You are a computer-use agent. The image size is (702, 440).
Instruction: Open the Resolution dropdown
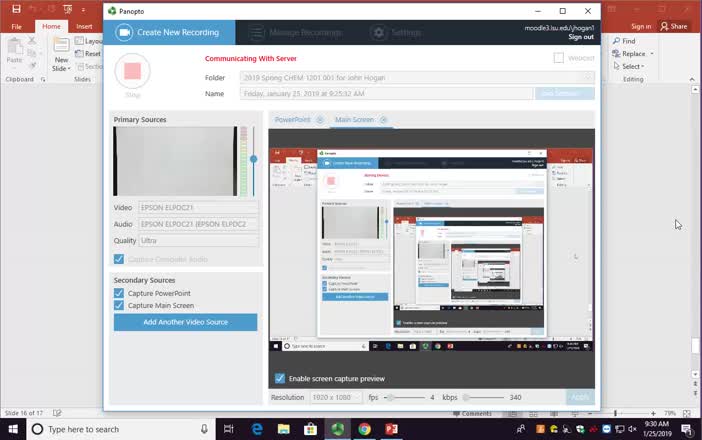335,397
